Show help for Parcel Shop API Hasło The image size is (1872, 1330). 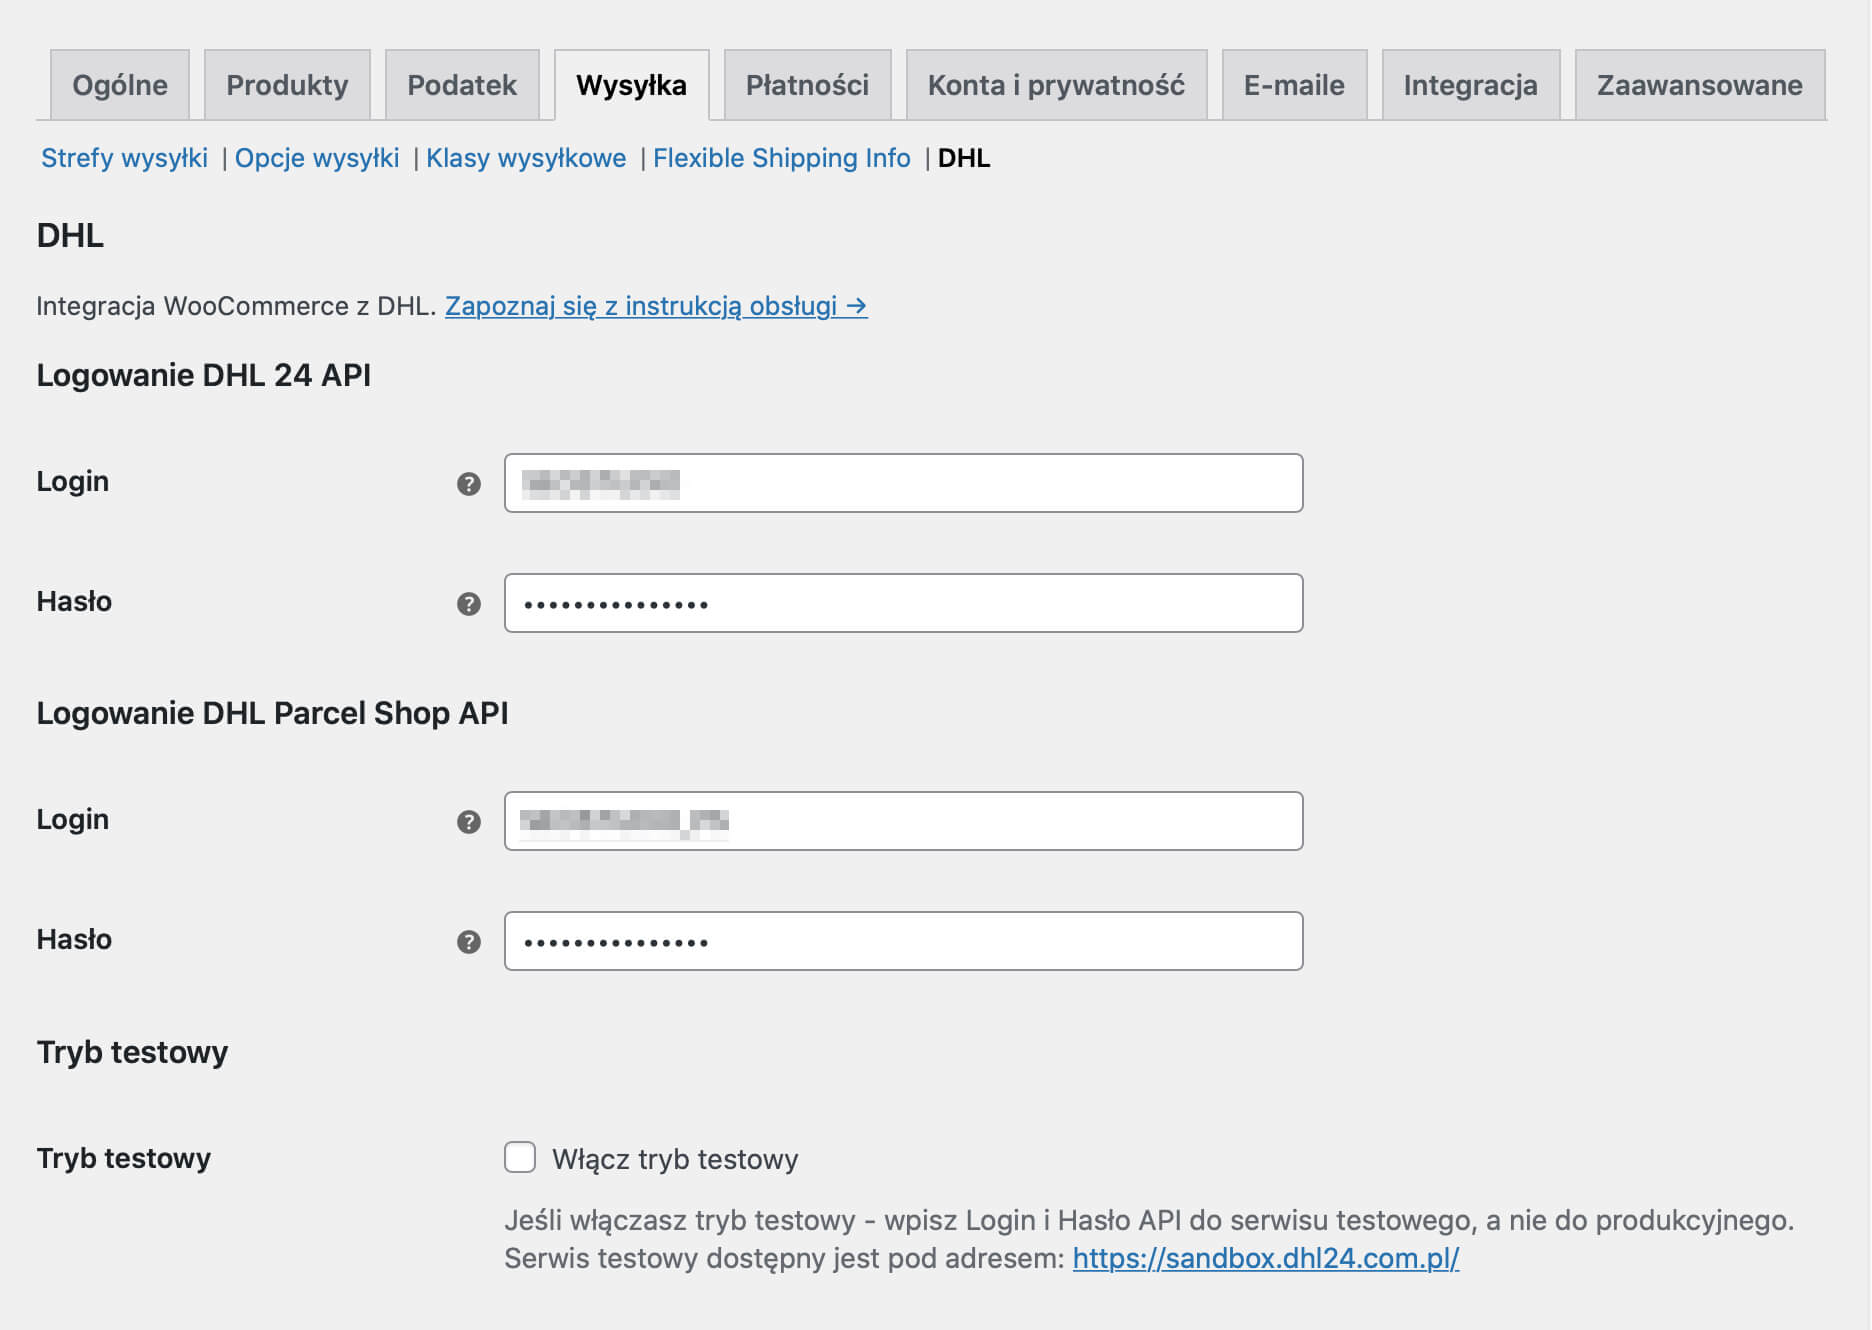point(469,942)
